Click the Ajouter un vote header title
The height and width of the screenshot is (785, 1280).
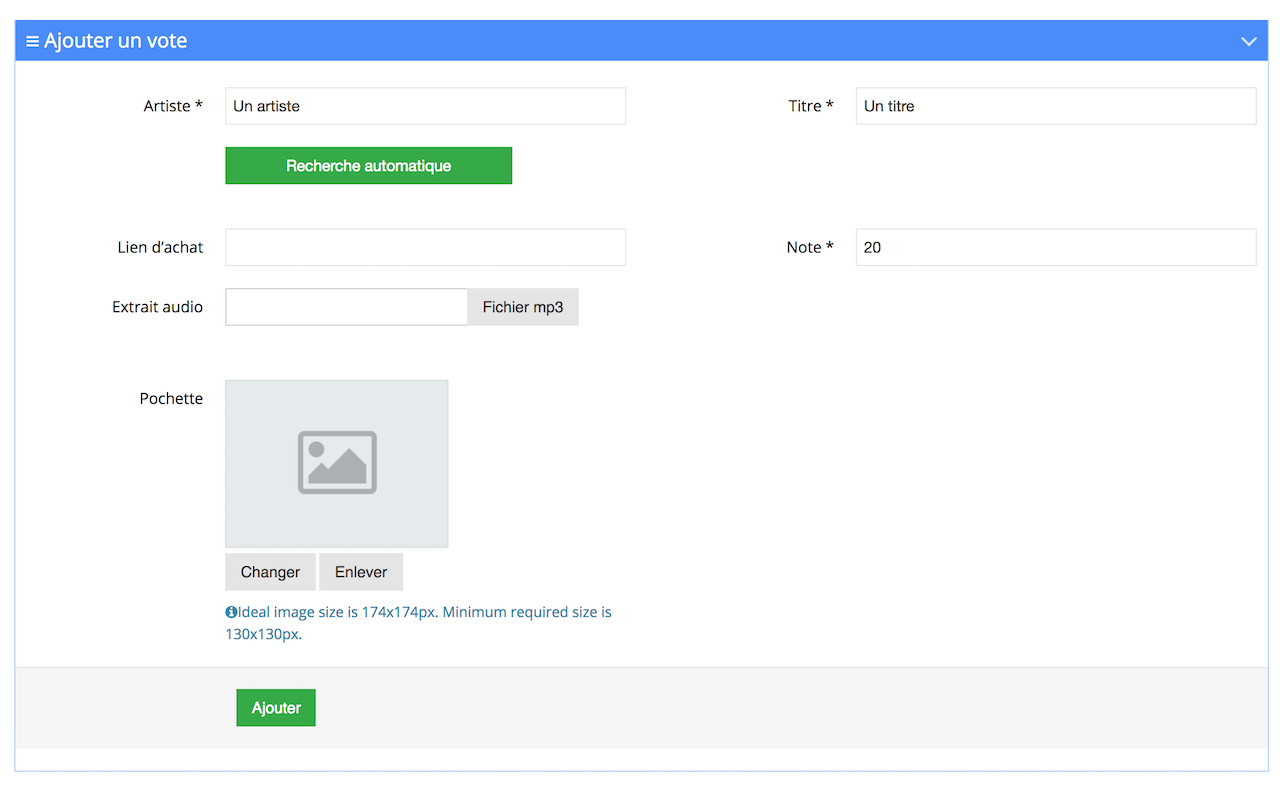point(116,41)
